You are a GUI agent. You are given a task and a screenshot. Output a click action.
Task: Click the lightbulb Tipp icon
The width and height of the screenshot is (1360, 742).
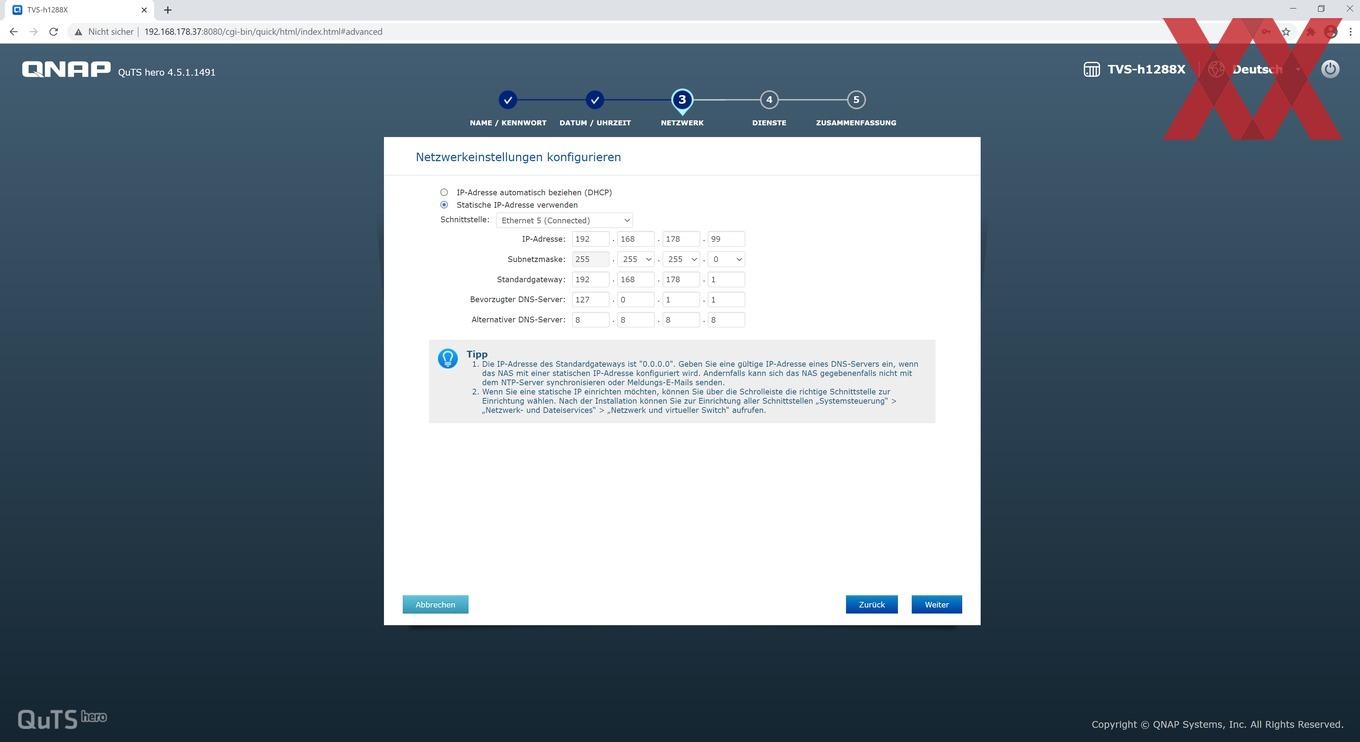(x=448, y=358)
